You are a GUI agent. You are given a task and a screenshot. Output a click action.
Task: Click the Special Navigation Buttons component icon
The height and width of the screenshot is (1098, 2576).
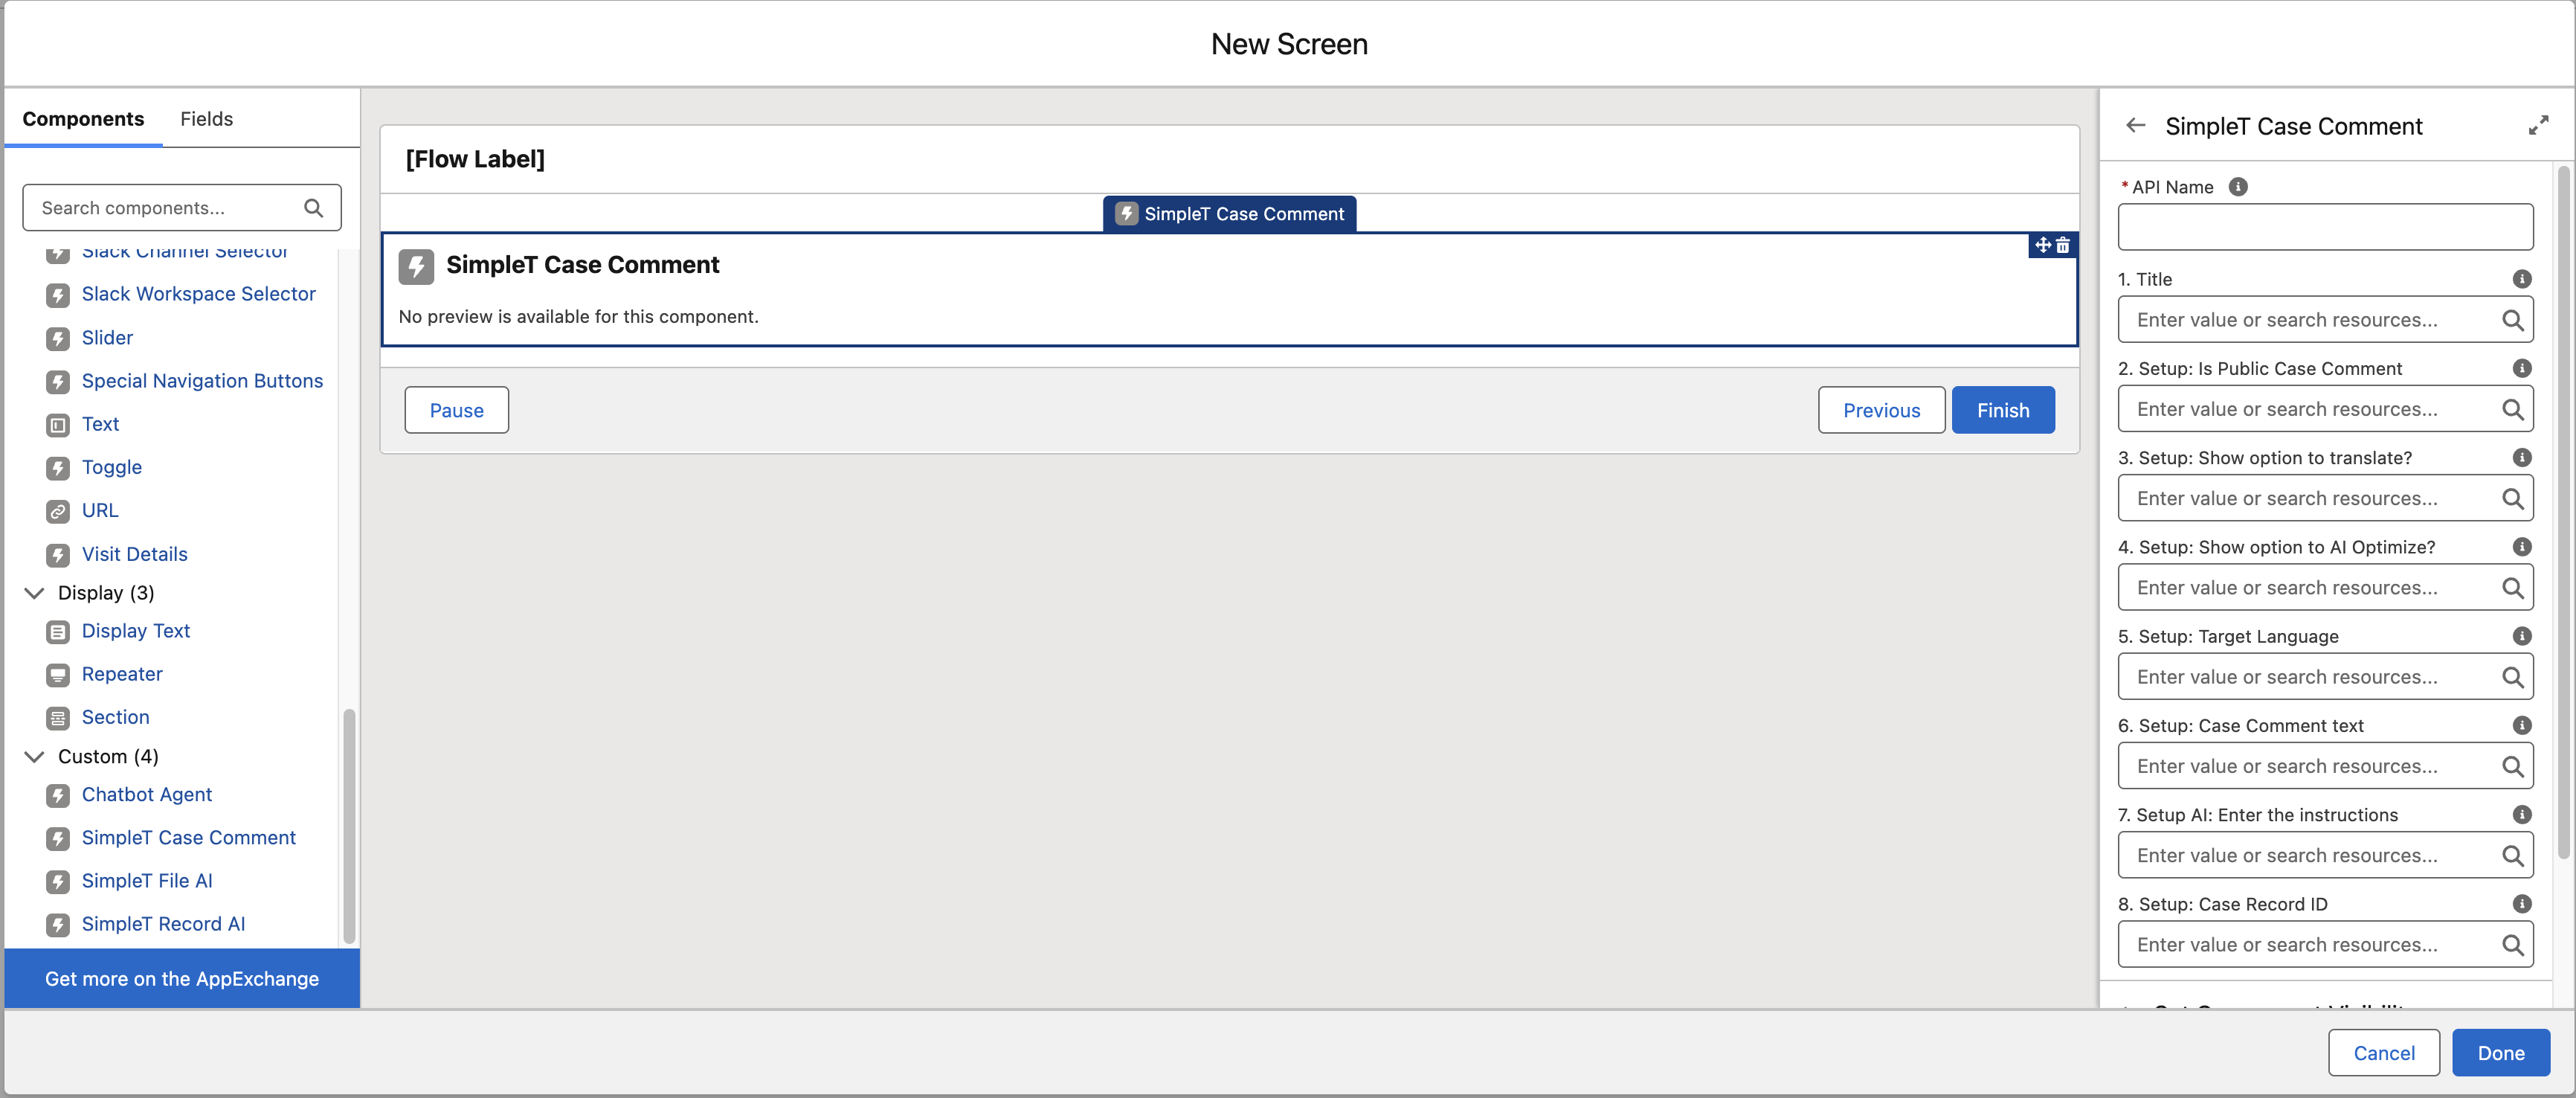(58, 381)
